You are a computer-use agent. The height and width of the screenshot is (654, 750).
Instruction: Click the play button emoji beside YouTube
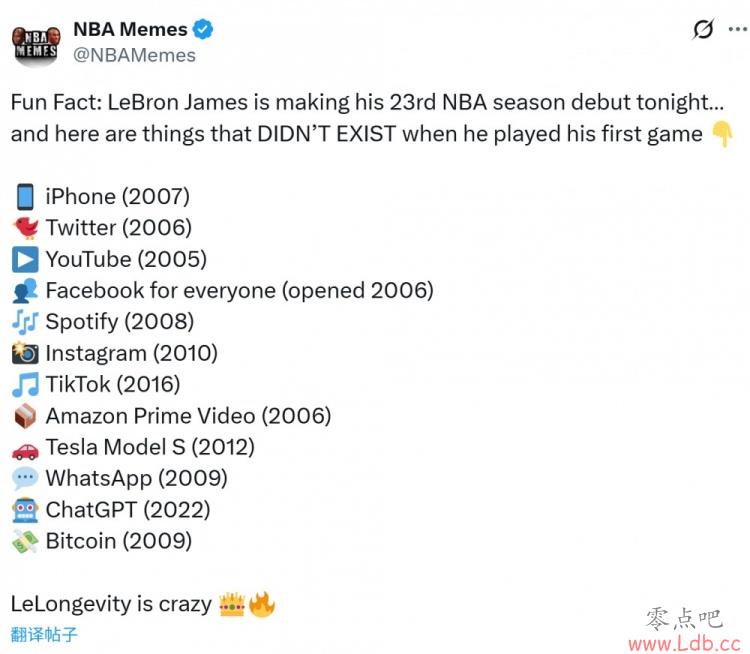point(25,259)
